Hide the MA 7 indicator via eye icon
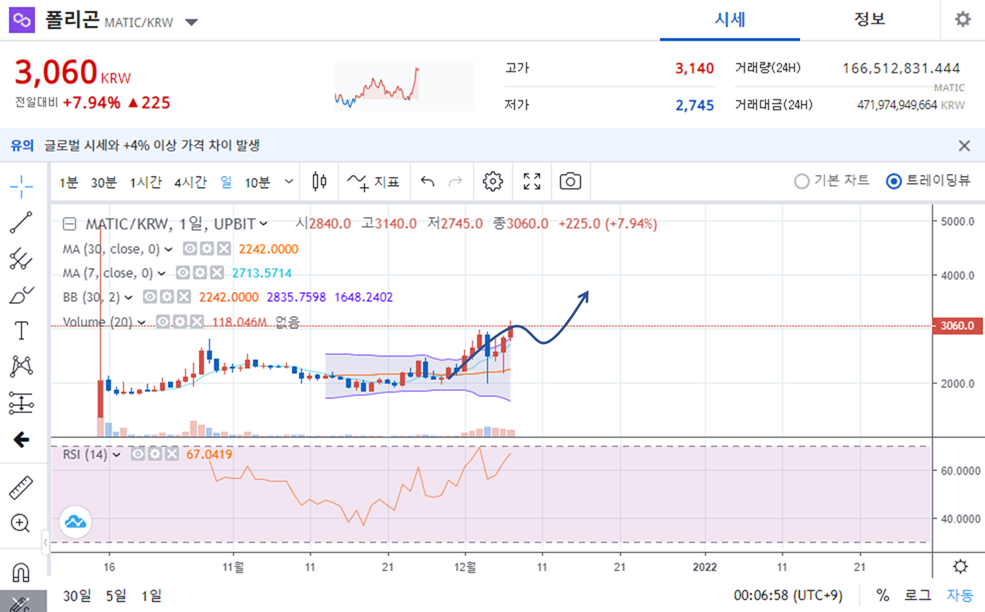This screenshot has width=985, height=612. (183, 273)
